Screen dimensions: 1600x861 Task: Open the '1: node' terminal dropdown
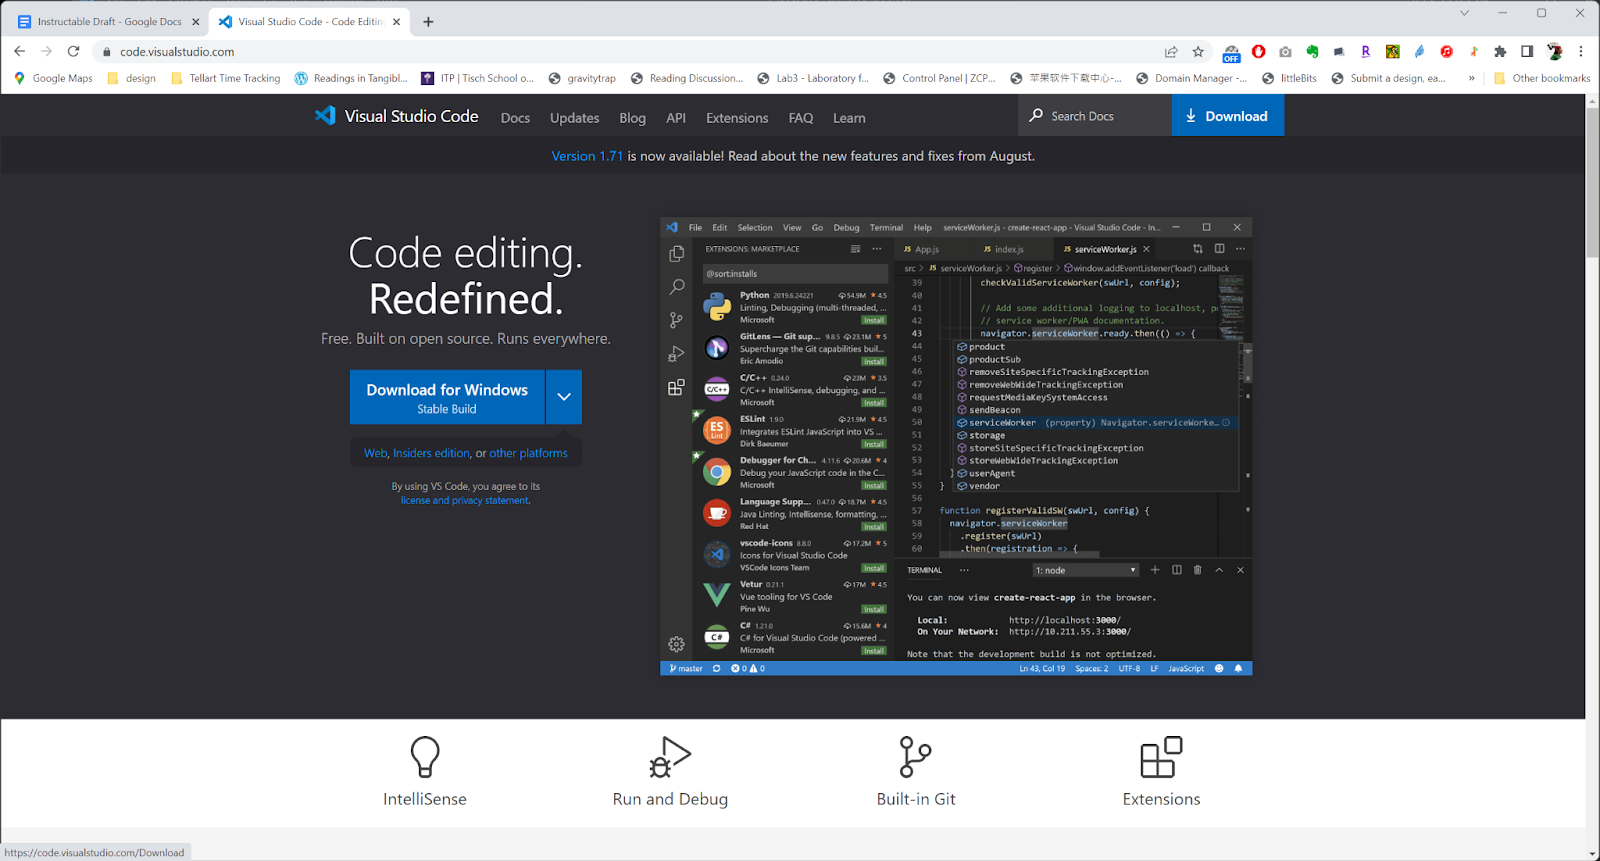coord(1086,570)
